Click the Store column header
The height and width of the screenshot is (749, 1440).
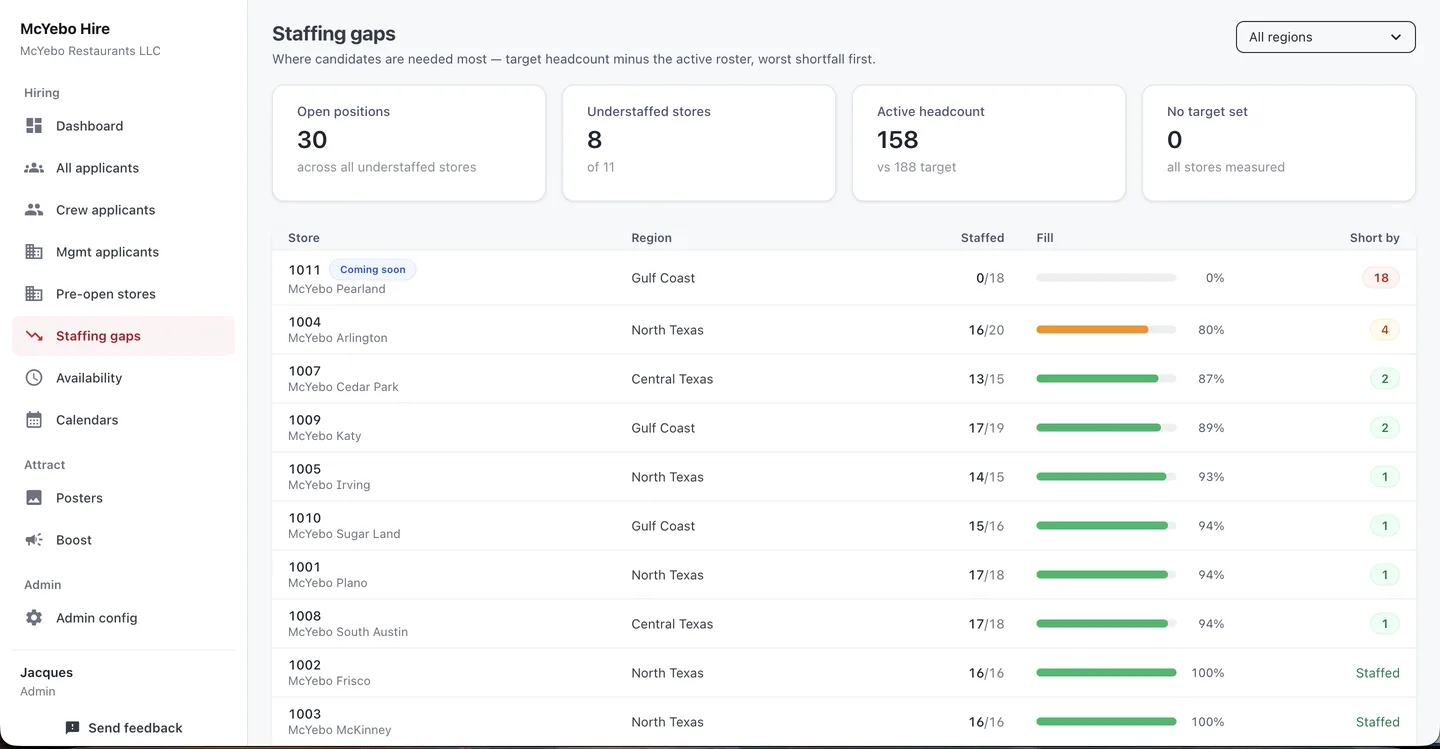point(304,238)
